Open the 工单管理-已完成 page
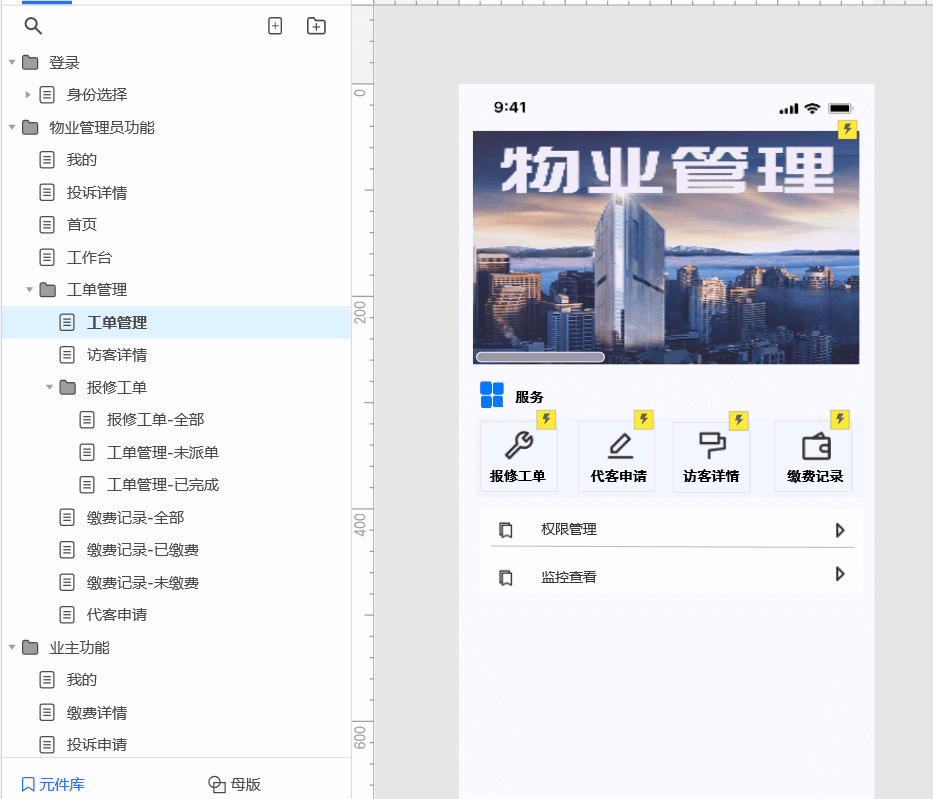The height and width of the screenshot is (799, 933). click(x=163, y=484)
